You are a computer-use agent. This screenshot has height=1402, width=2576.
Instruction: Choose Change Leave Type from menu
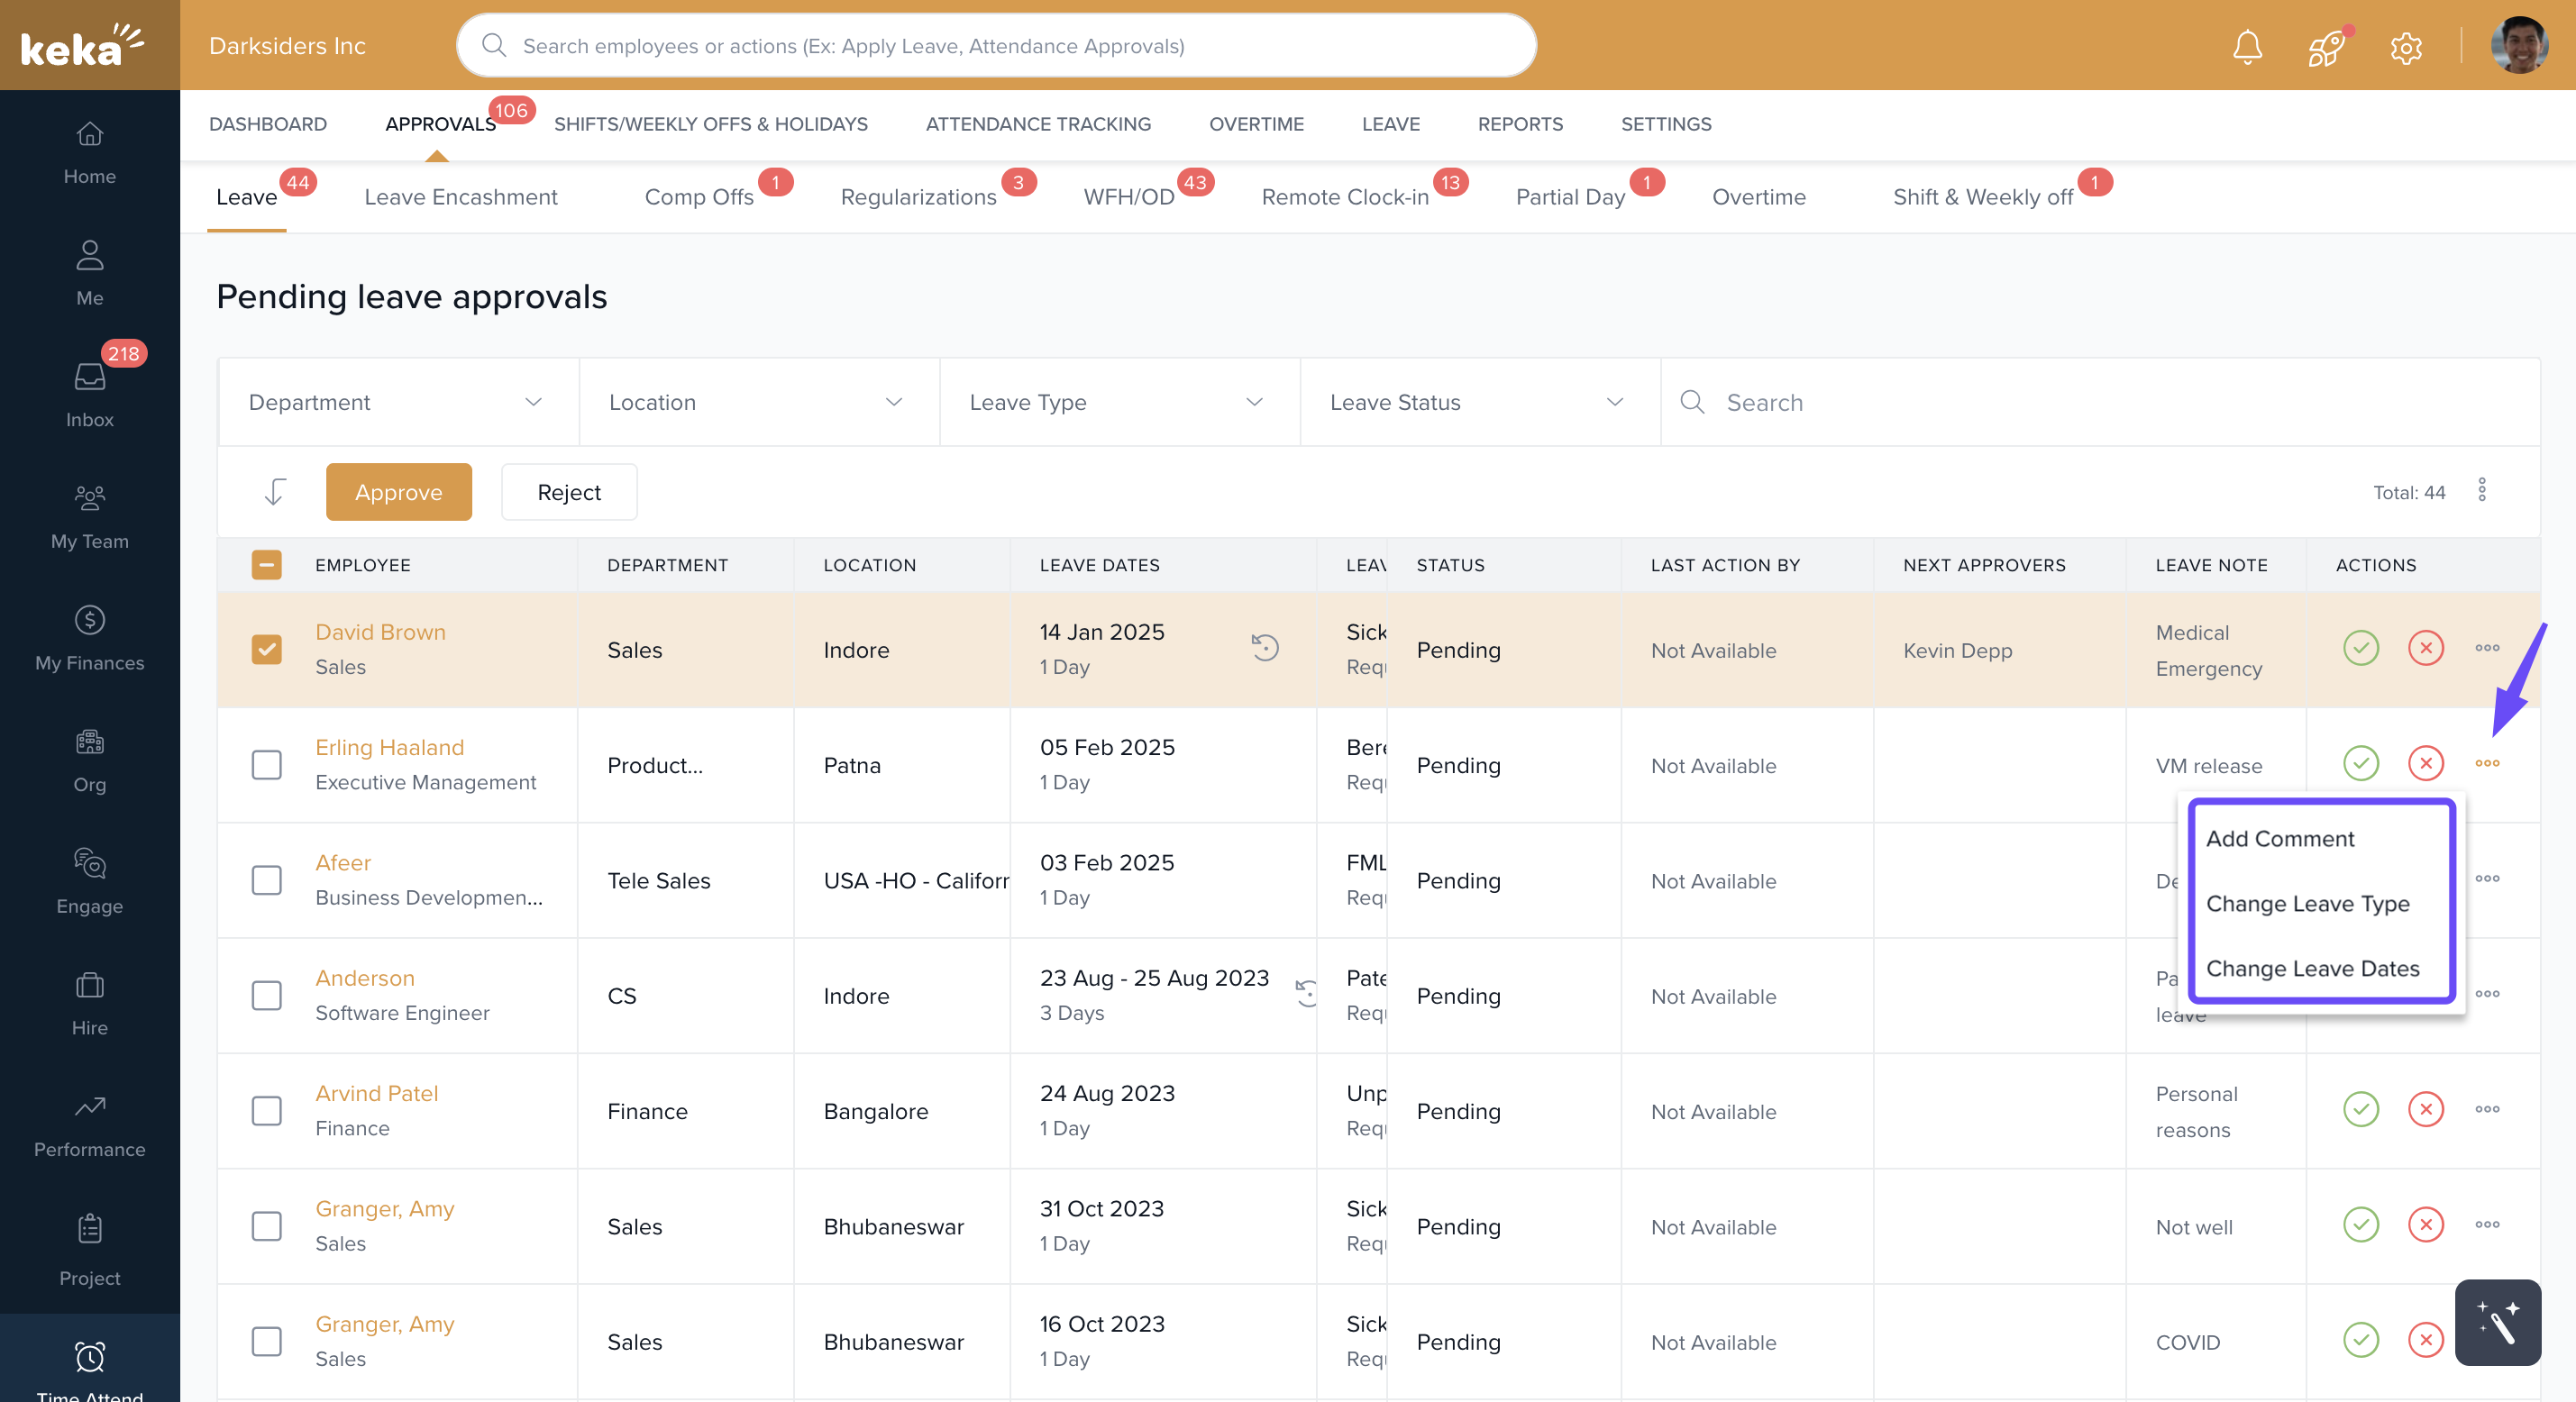tap(2307, 903)
